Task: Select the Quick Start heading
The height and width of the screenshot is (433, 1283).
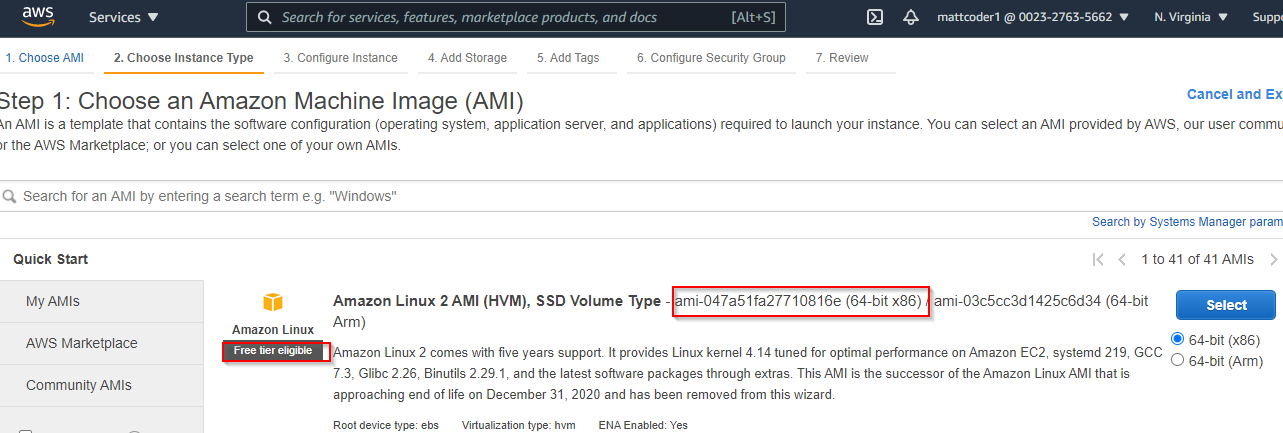Action: pyautogui.click(x=51, y=259)
